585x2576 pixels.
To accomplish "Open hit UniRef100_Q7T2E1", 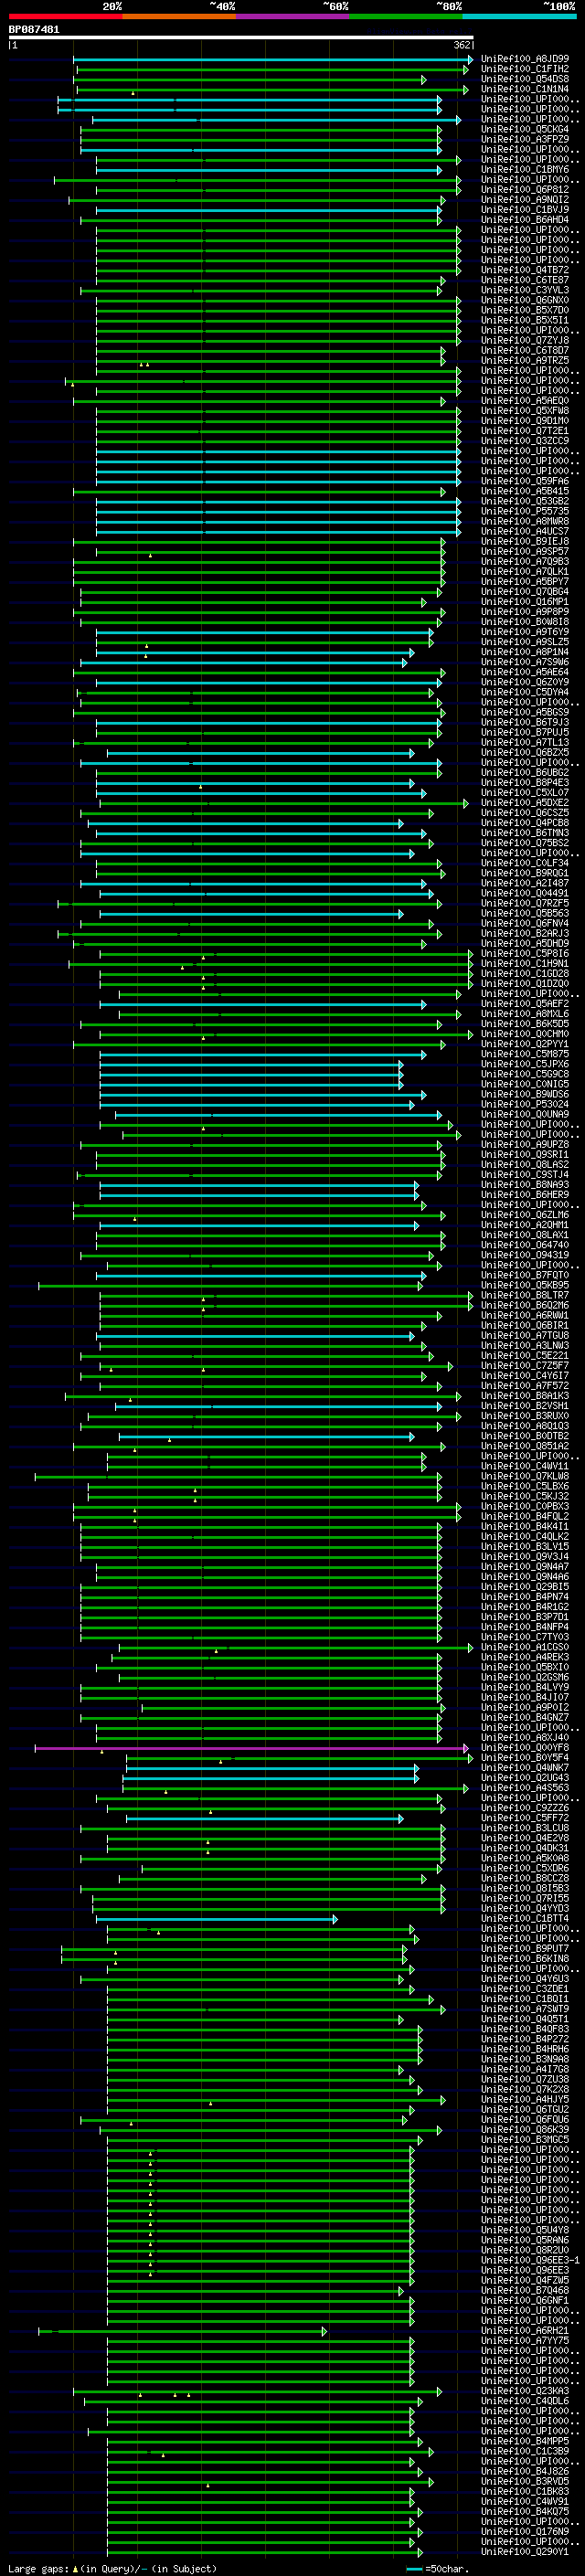I will pyautogui.click(x=525, y=431).
